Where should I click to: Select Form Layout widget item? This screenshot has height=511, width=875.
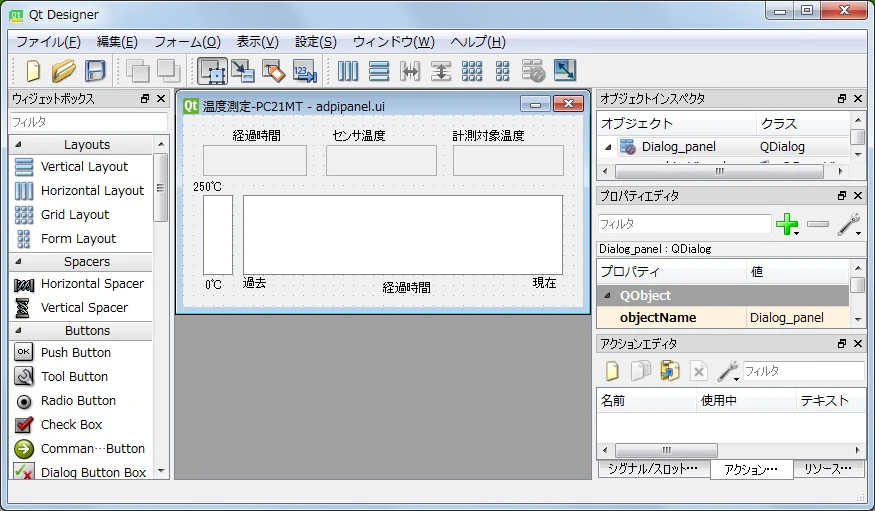tap(78, 238)
